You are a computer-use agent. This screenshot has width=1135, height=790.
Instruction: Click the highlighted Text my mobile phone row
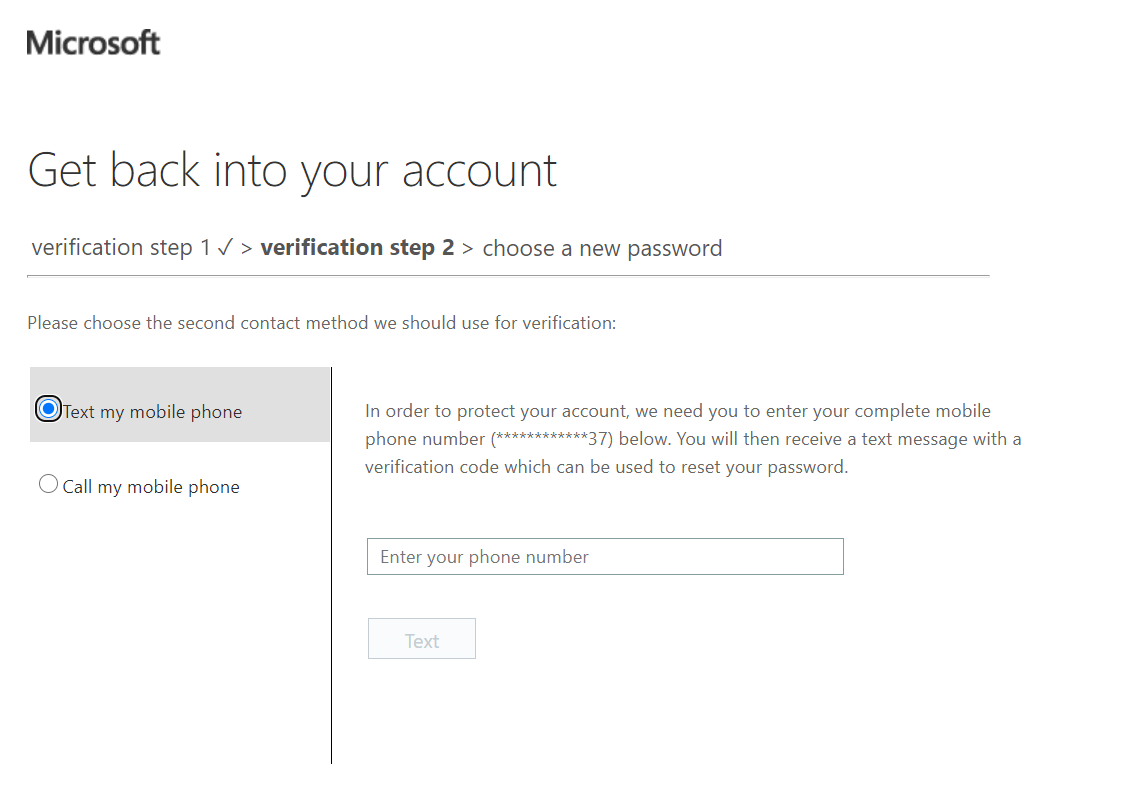point(180,404)
